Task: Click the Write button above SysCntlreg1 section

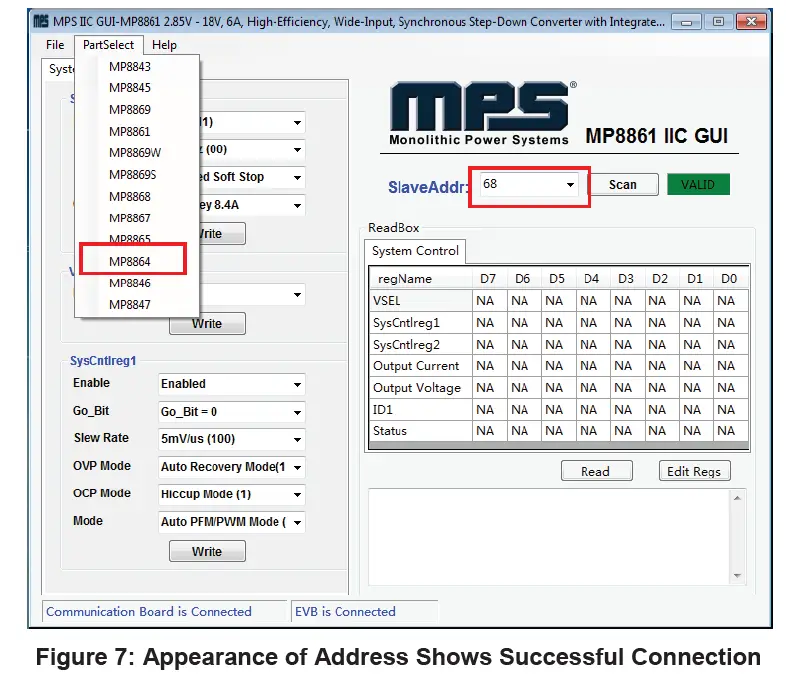Action: [x=207, y=324]
